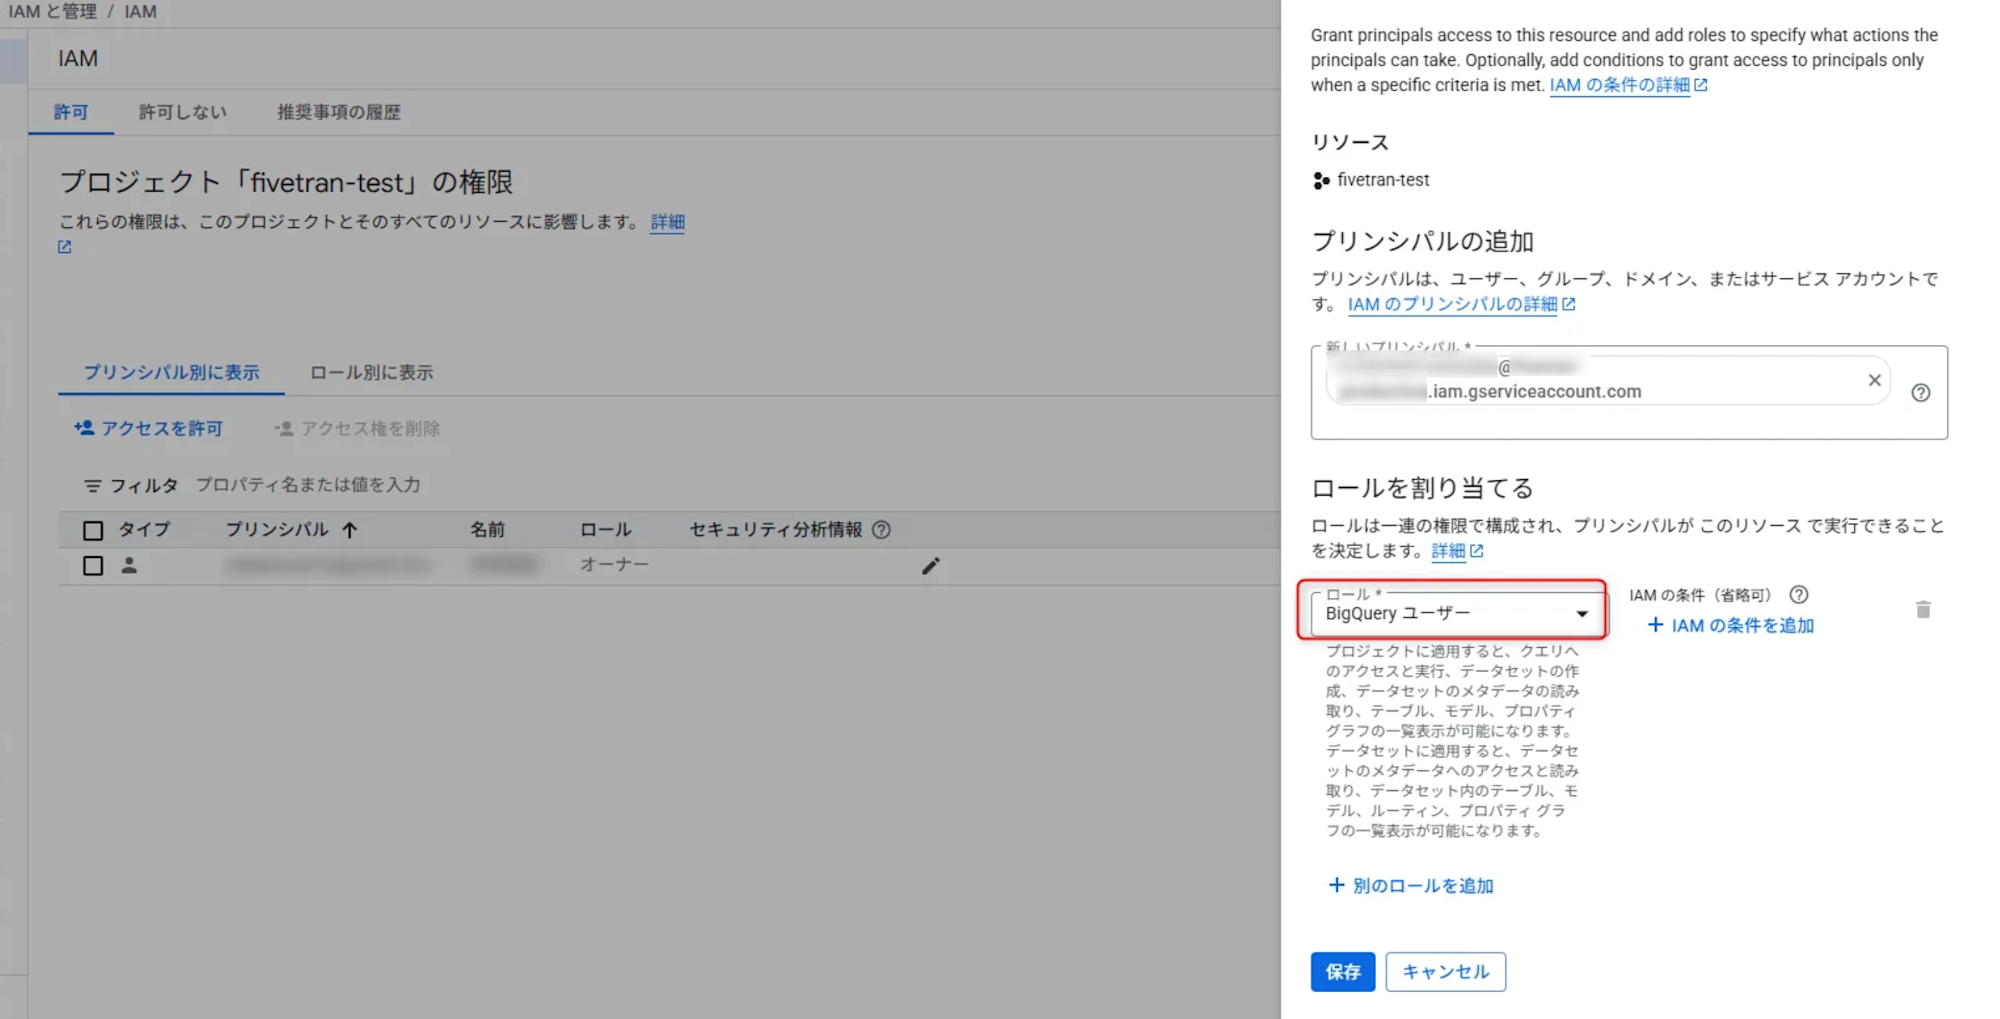Click the 保存 button
This screenshot has height=1019, width=2000.
tap(1342, 971)
